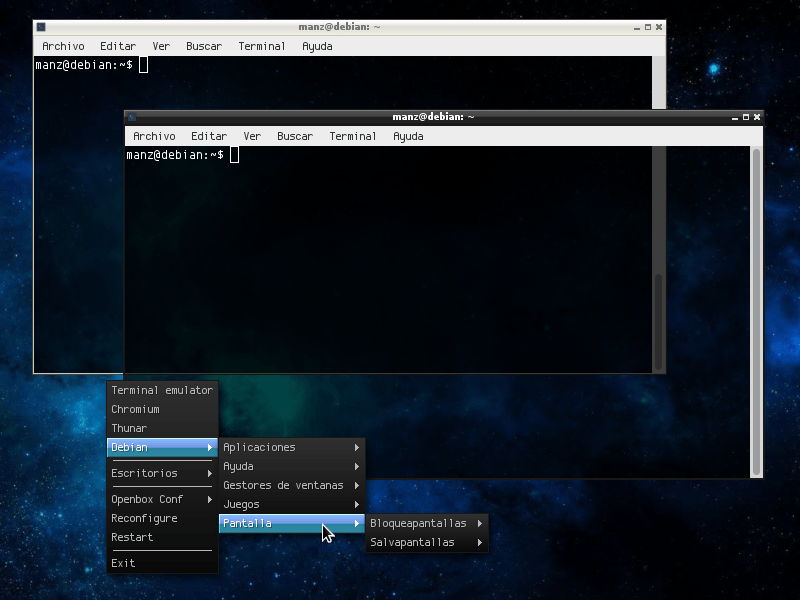
Task: Open Ver menu in front terminal
Action: (x=252, y=136)
